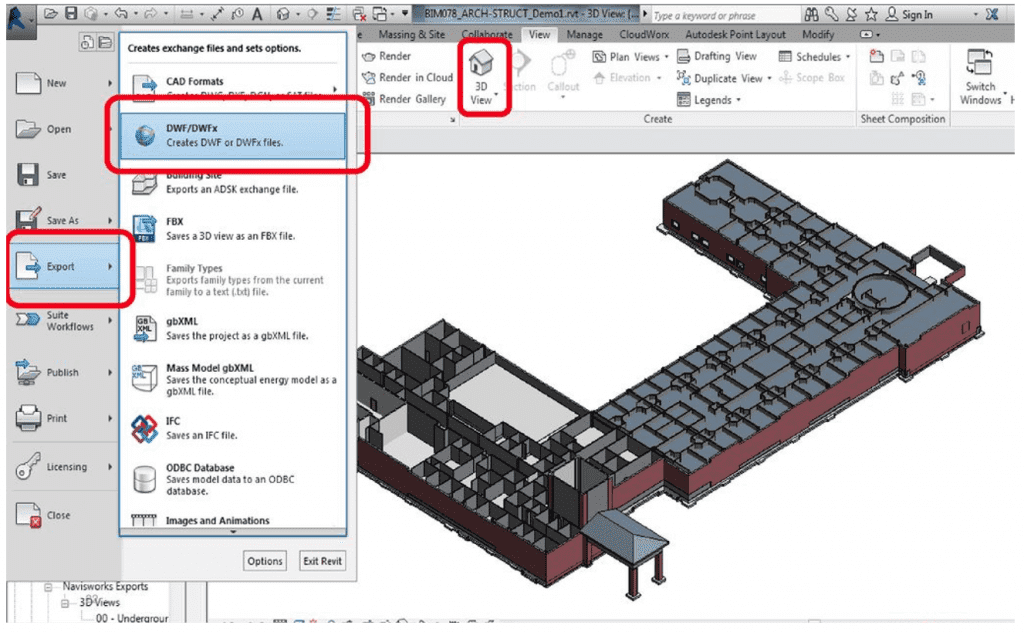Click the Save disk icon in quick access toolbar

coord(71,14)
